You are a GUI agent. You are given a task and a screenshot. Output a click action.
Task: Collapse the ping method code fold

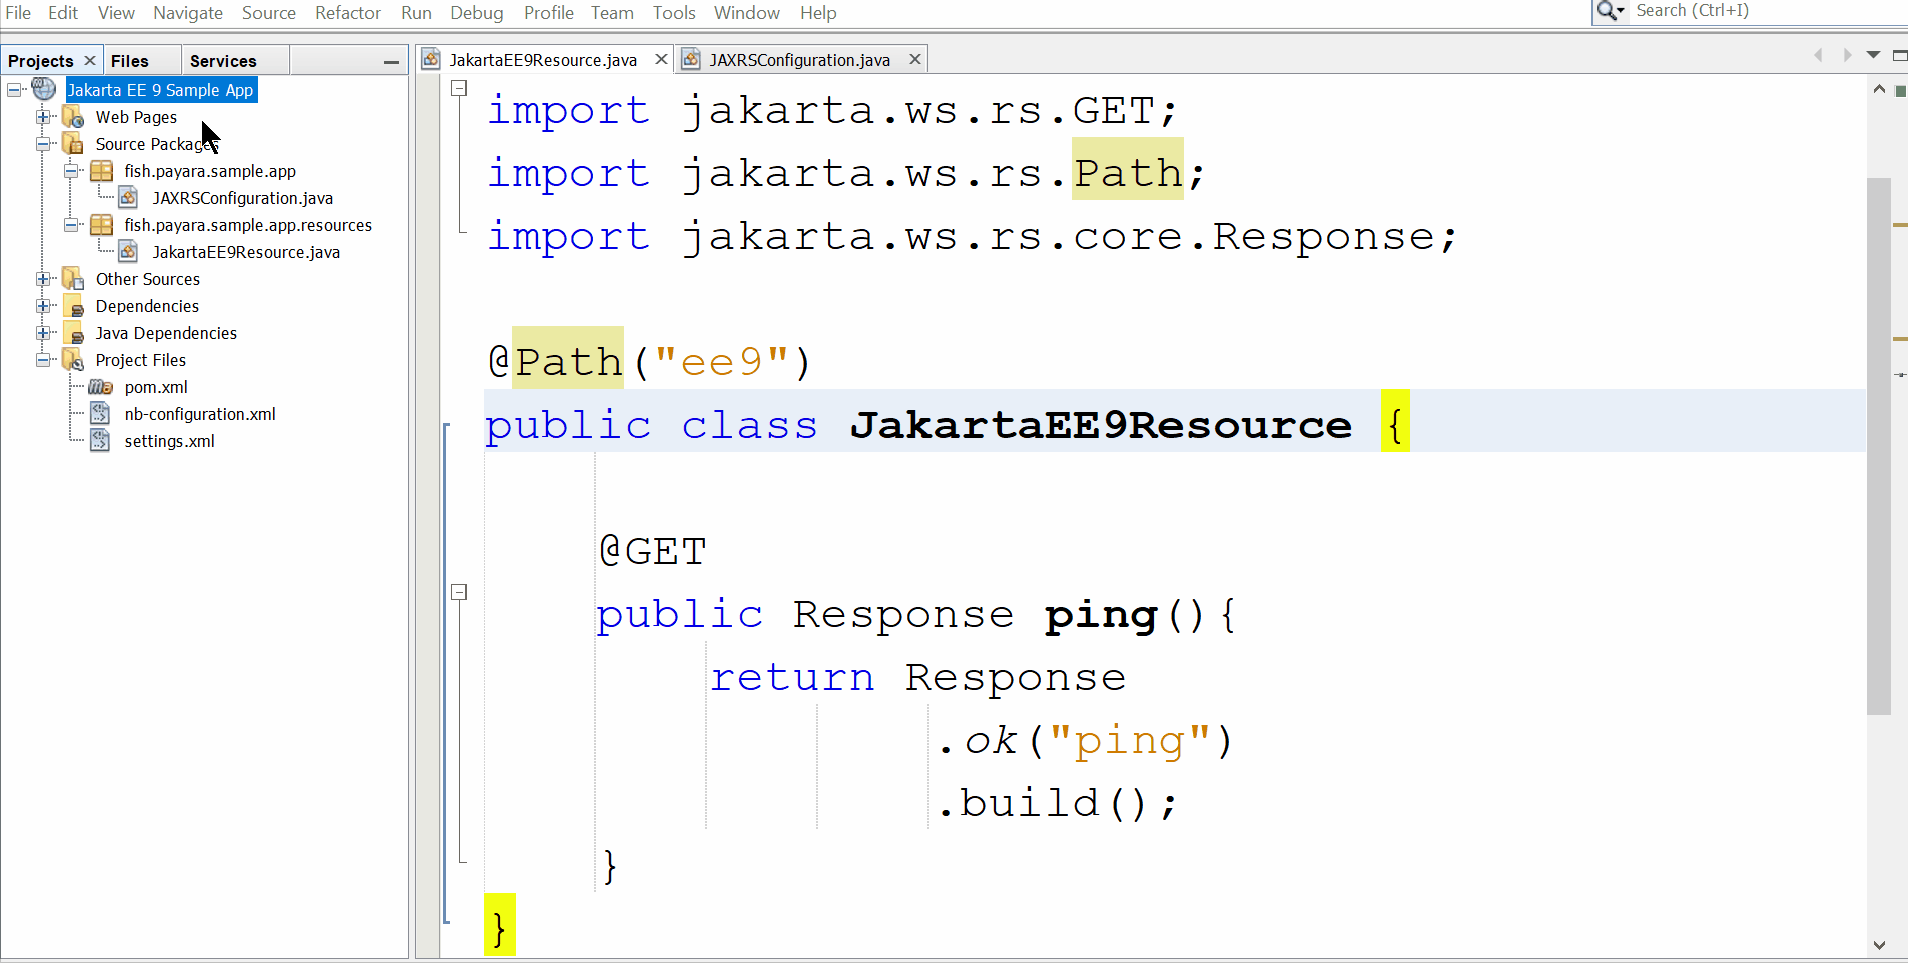(459, 592)
